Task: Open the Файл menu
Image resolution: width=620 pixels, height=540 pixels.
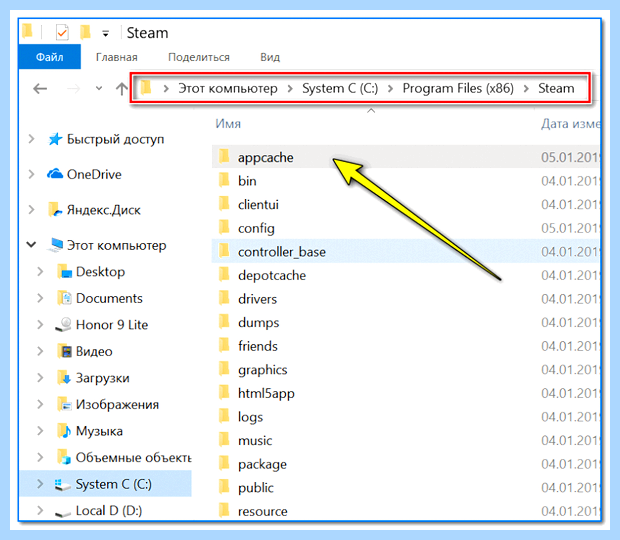Action: pos(49,57)
